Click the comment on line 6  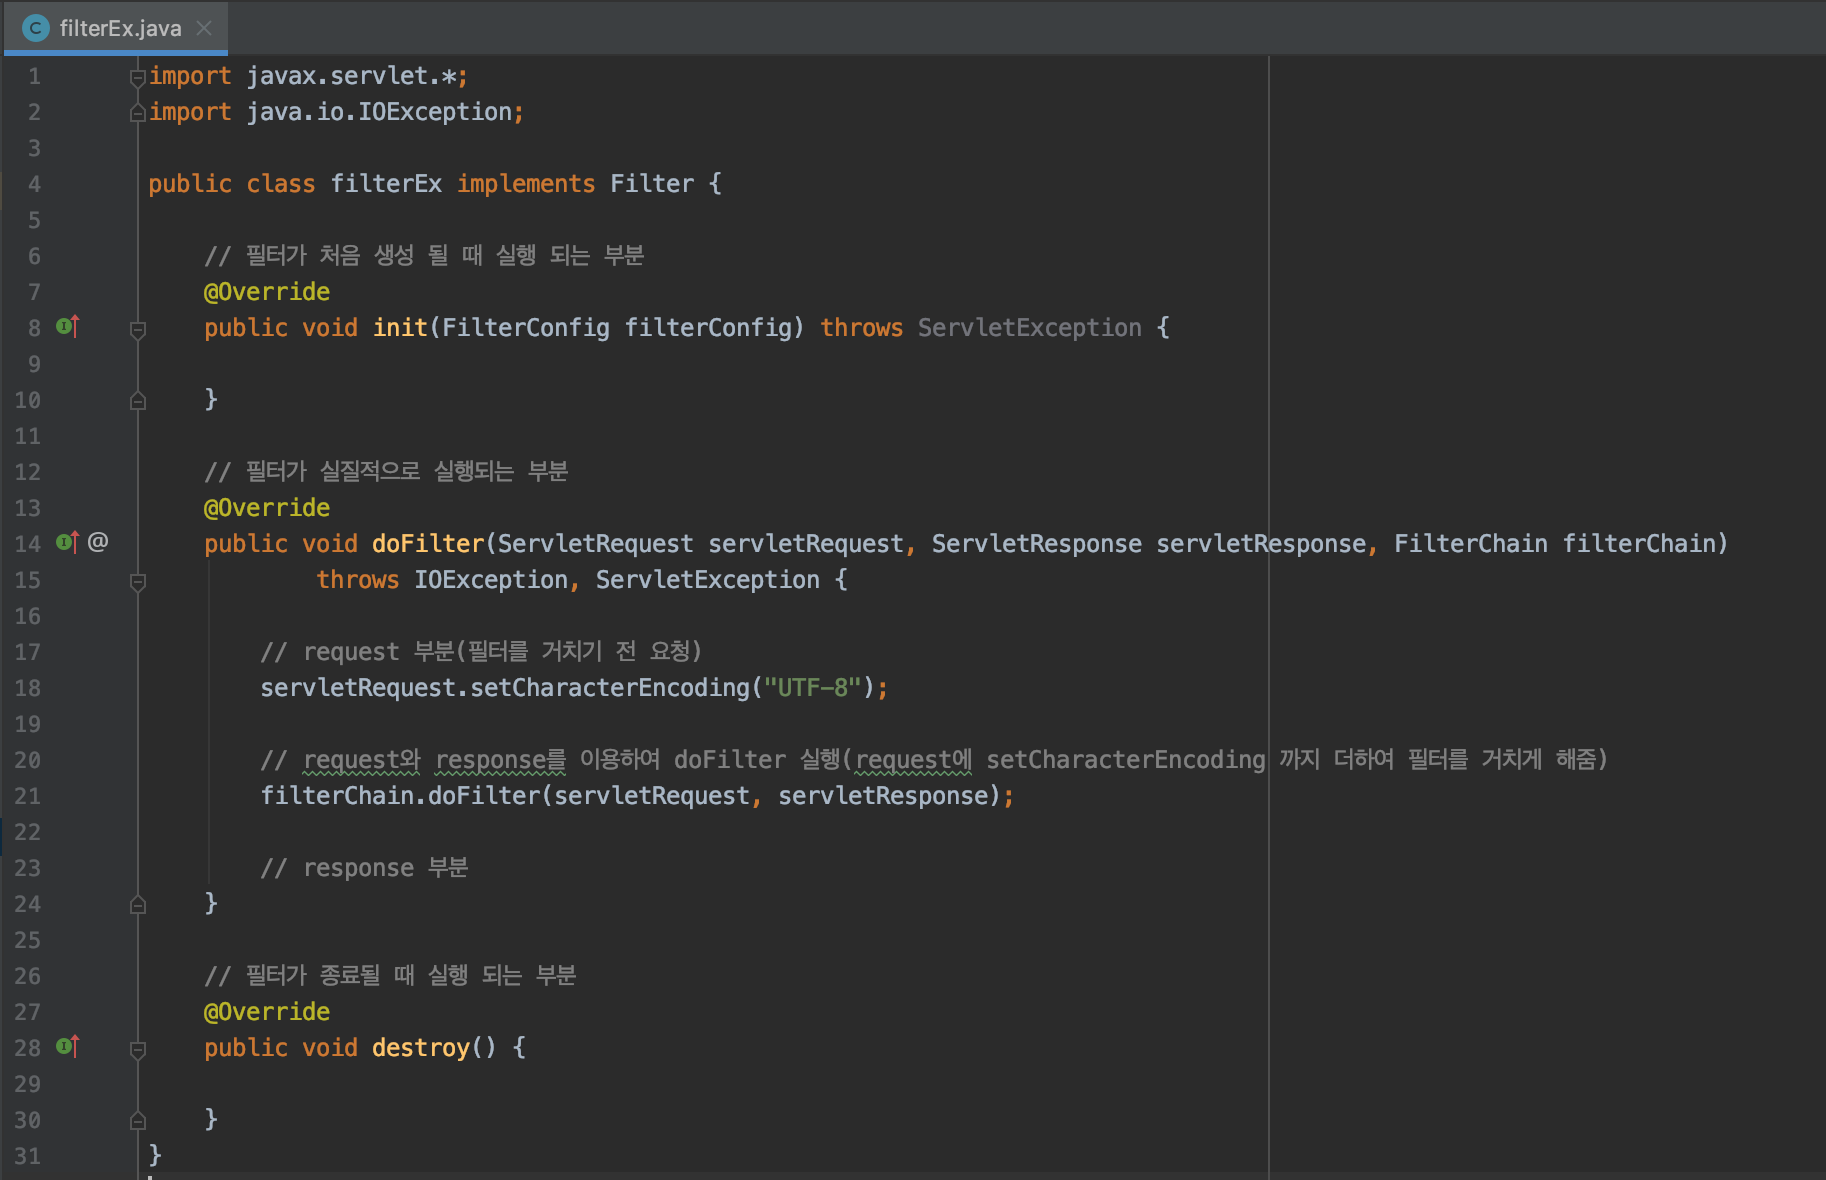(424, 256)
